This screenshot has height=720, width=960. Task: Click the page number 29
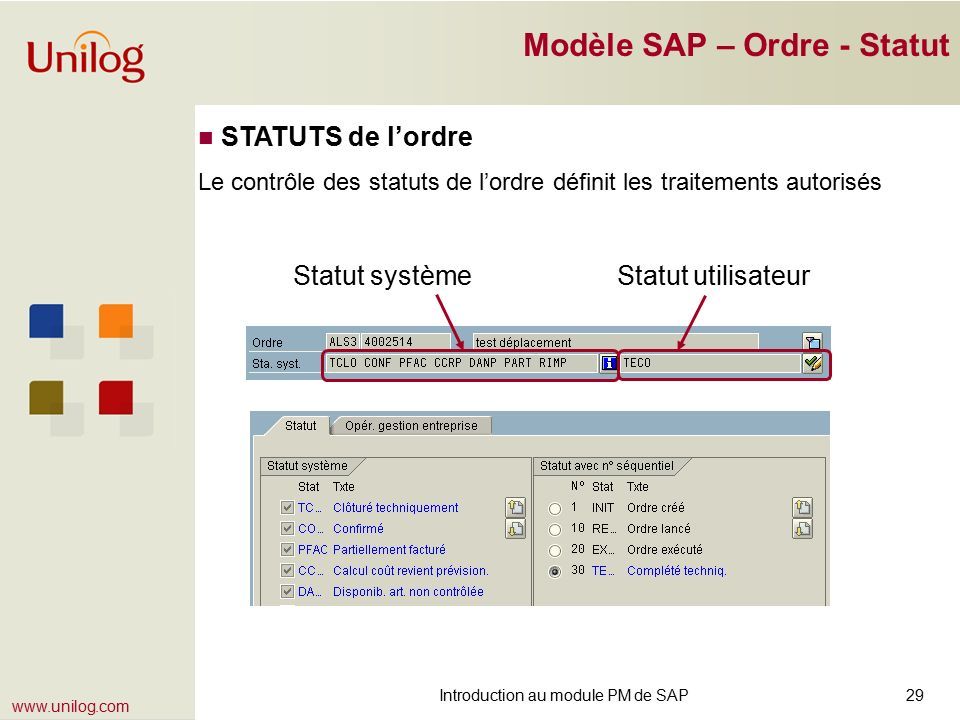tap(915, 696)
